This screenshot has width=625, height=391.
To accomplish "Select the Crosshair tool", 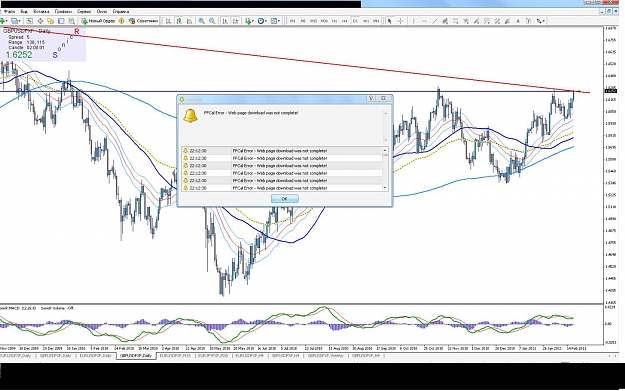I will (x=400, y=21).
